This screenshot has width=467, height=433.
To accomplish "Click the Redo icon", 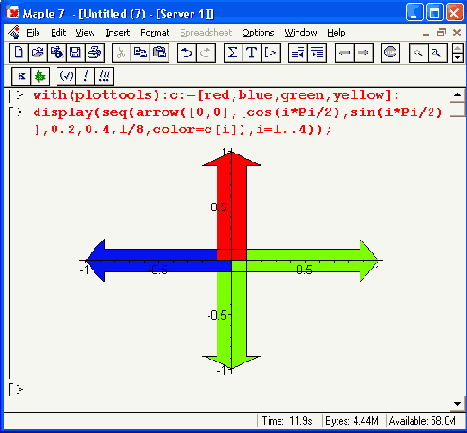I will [x=206, y=53].
